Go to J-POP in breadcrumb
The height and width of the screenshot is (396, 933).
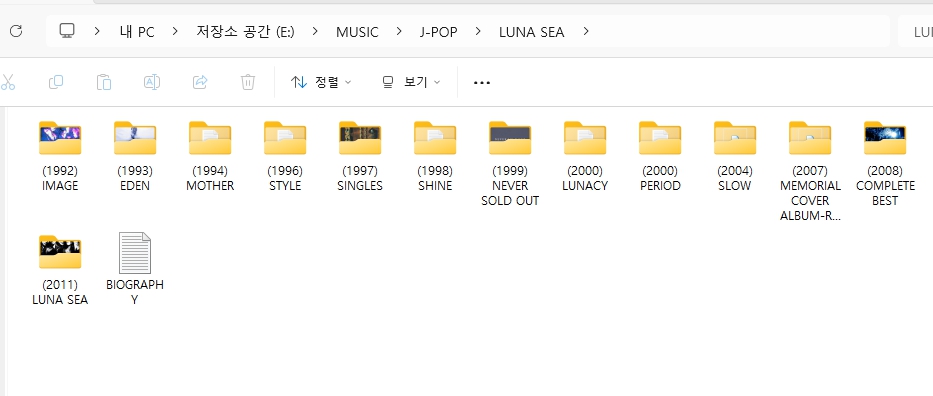[x=439, y=32]
